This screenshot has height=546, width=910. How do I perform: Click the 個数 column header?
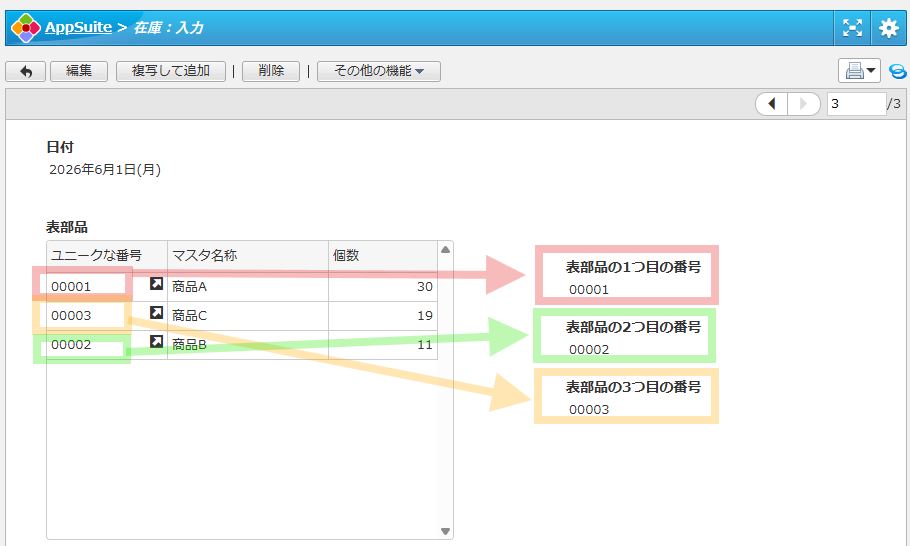pyautogui.click(x=383, y=255)
